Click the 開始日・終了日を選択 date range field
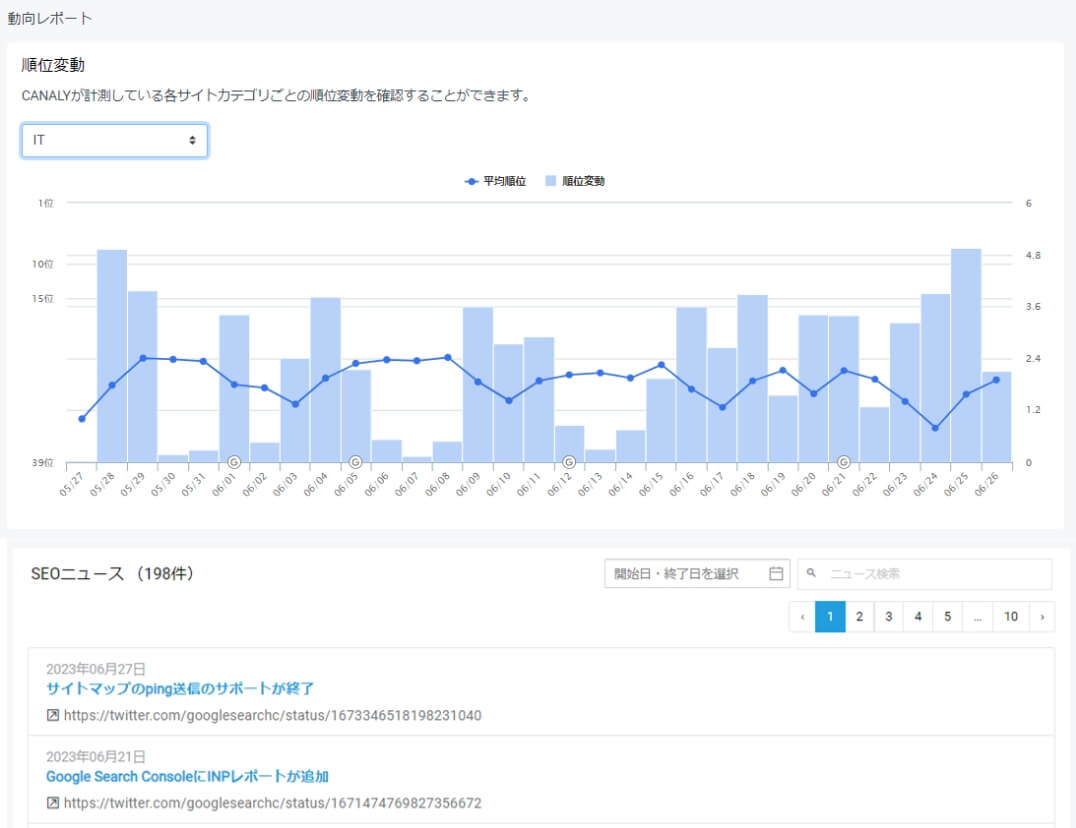This screenshot has height=828, width=1076. (x=680, y=573)
